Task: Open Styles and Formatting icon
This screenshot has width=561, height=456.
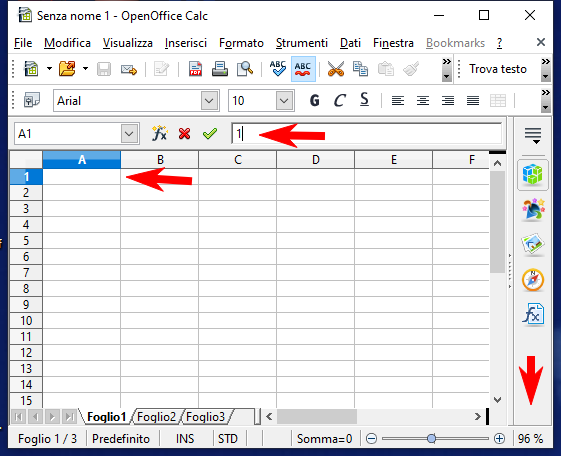Action: [x=32, y=100]
